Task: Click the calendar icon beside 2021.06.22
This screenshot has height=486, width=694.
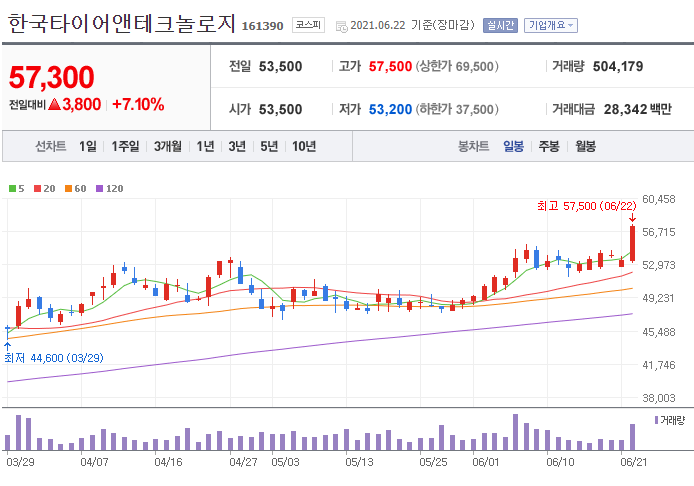Action: pos(342,26)
